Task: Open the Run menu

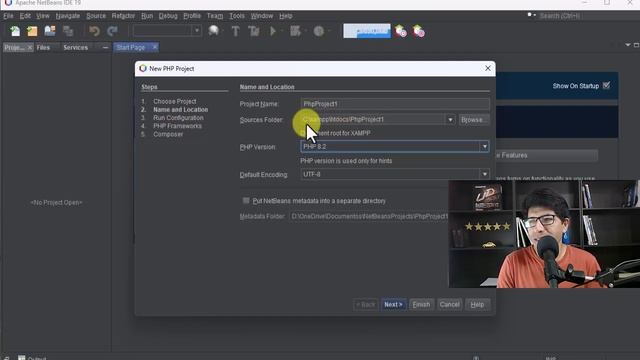Action: tap(147, 16)
